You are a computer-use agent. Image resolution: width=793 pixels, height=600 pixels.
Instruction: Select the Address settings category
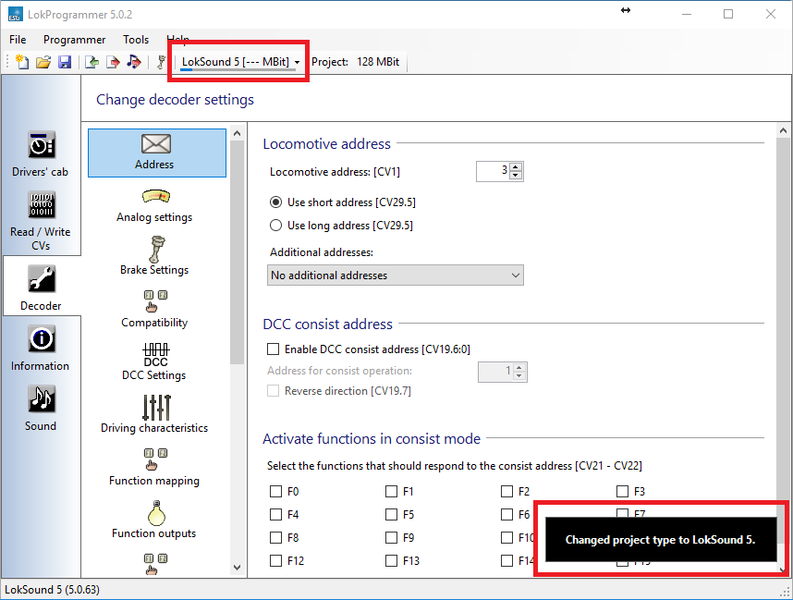pyautogui.click(x=157, y=153)
